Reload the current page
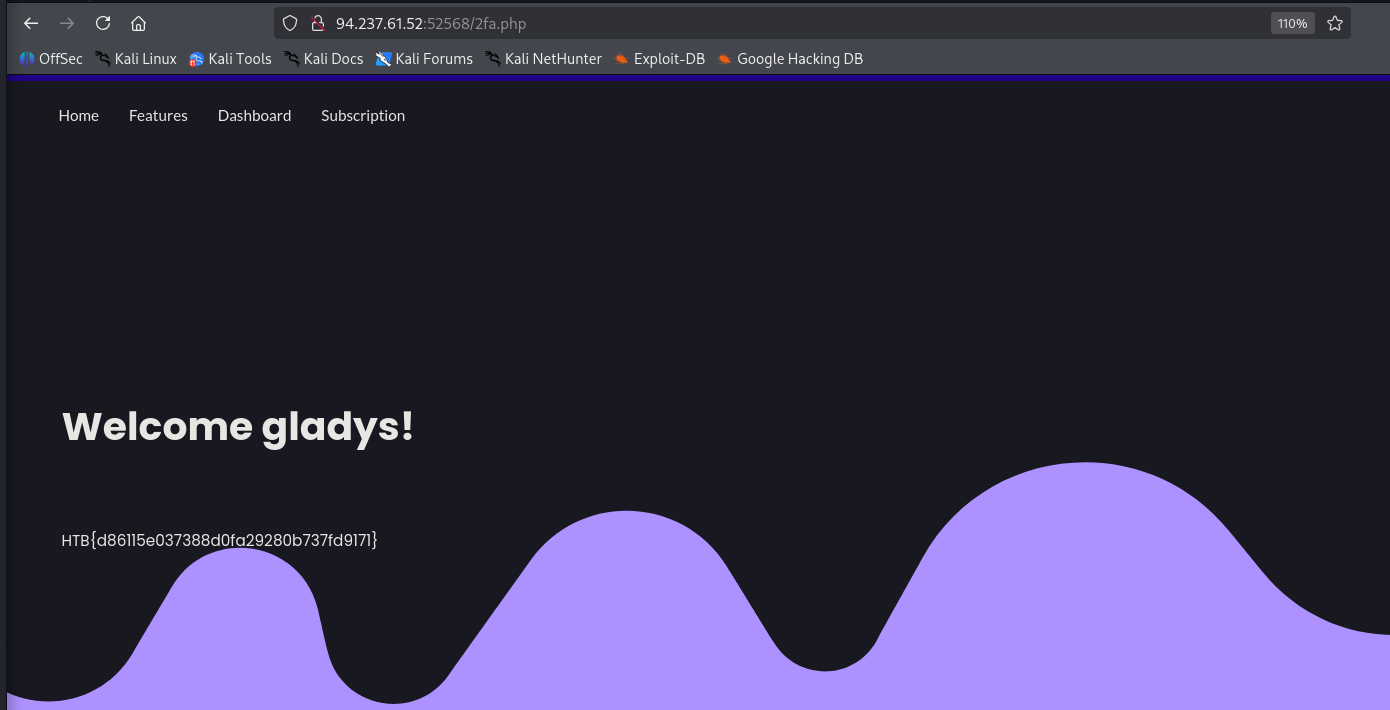The width and height of the screenshot is (1390, 710). coord(103,23)
